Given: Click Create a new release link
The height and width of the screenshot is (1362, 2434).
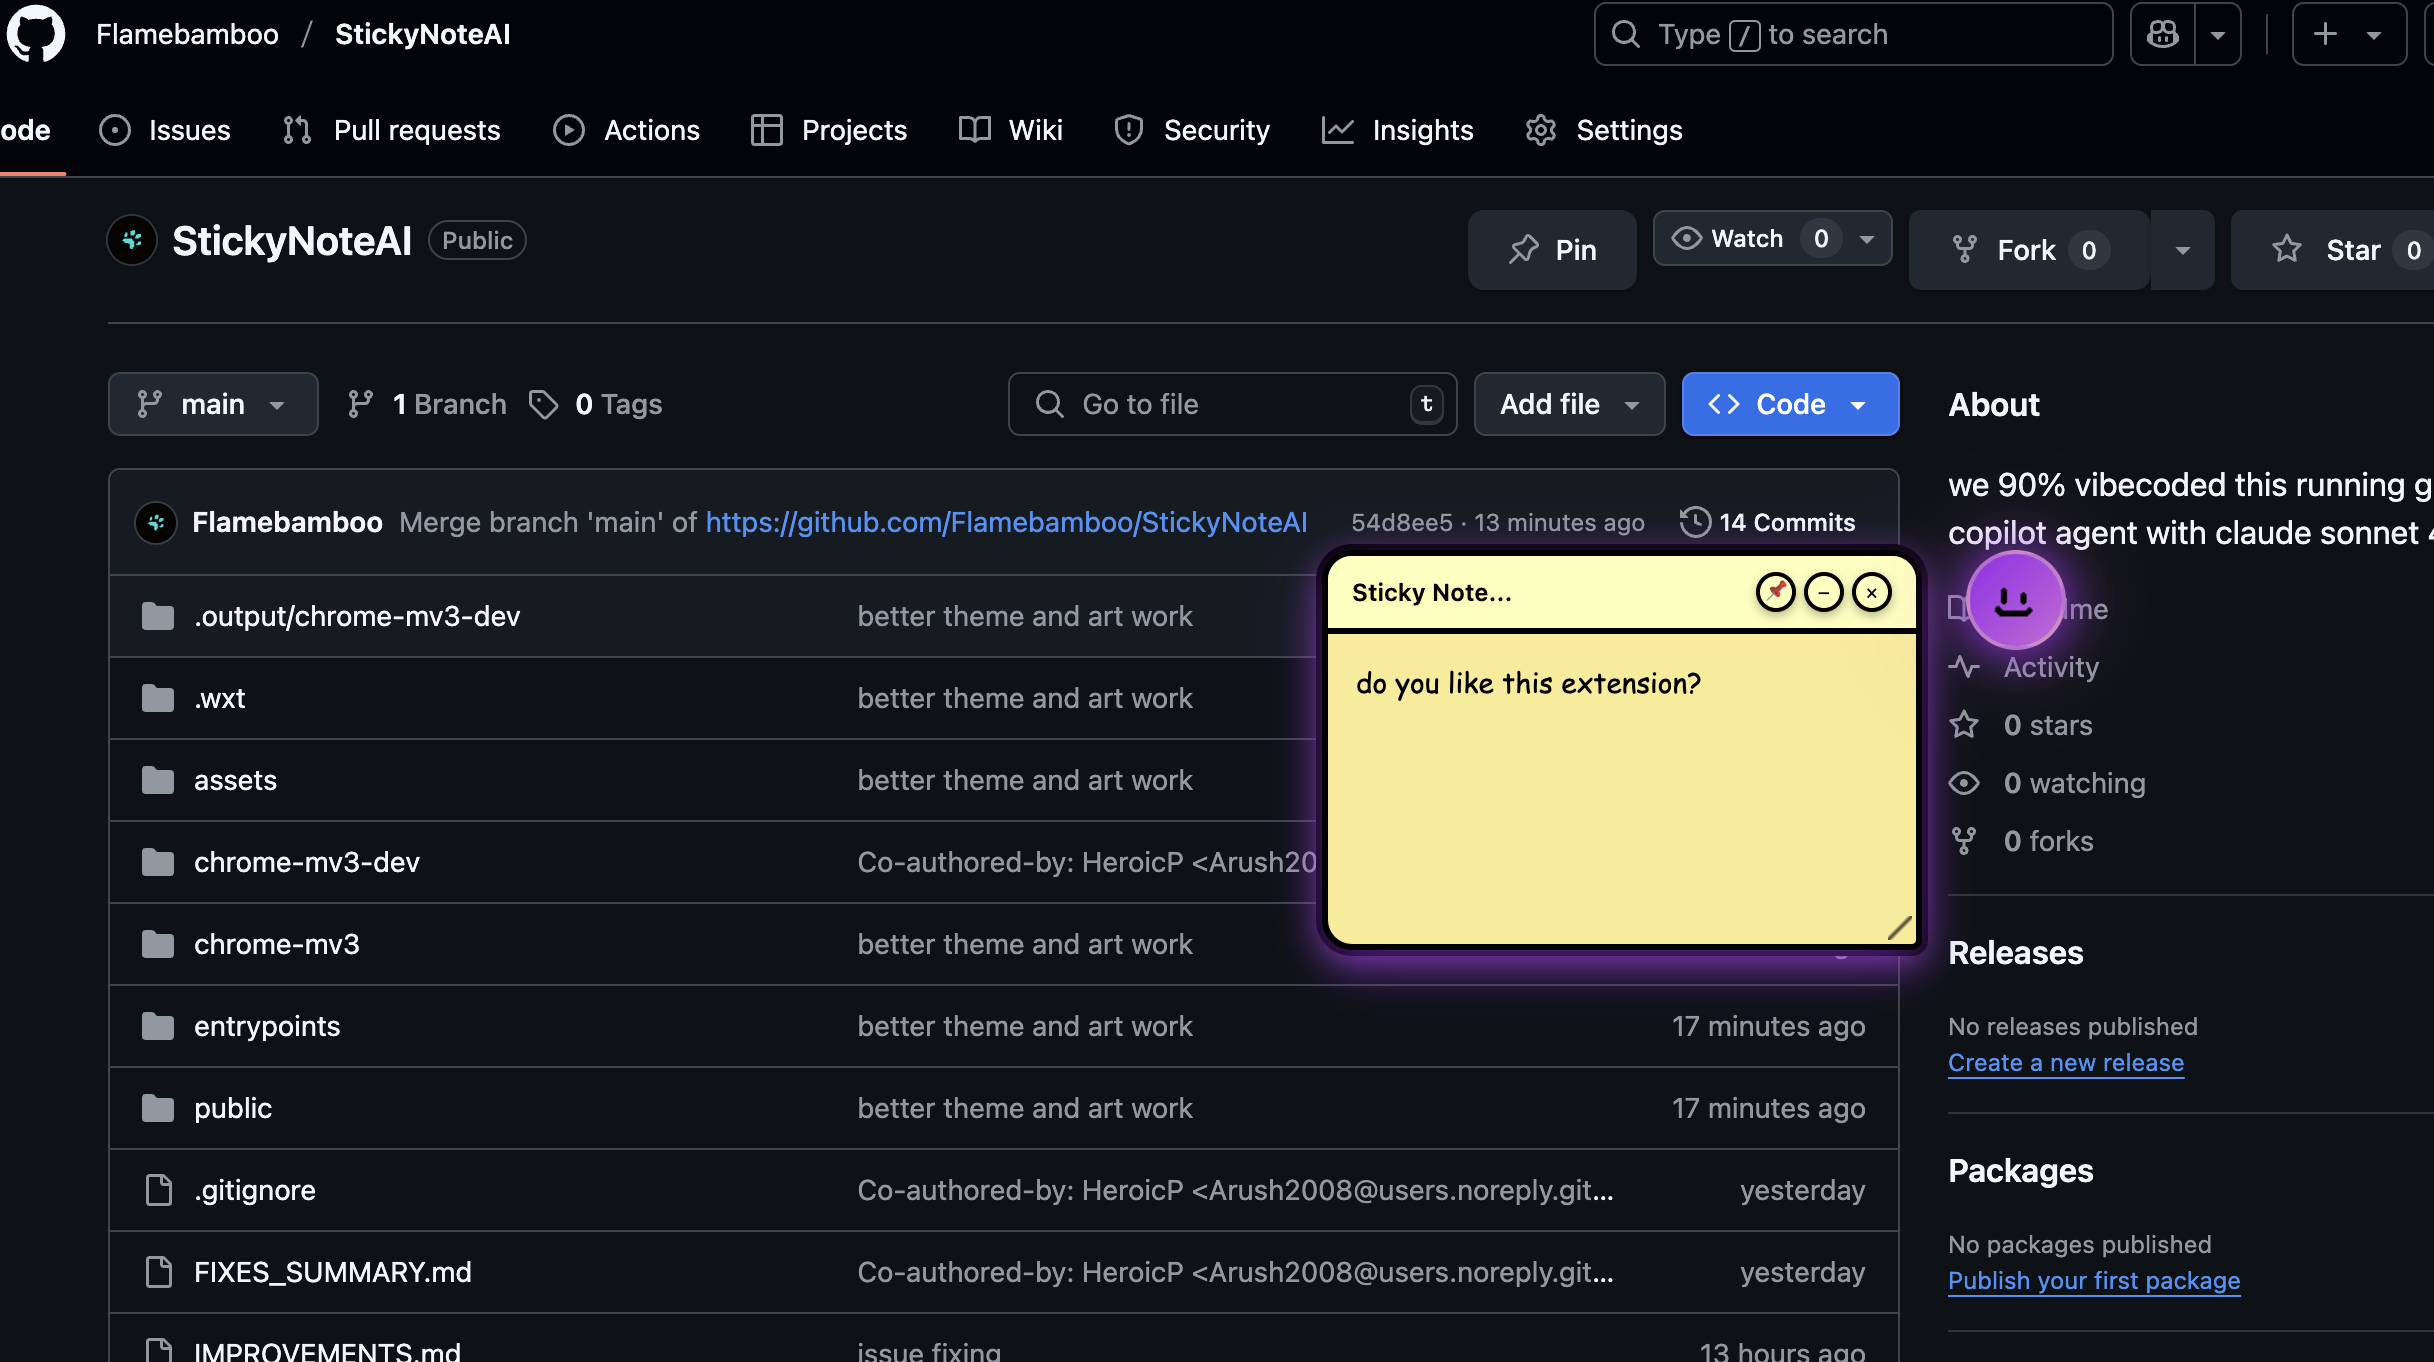Looking at the screenshot, I should click(x=2065, y=1062).
